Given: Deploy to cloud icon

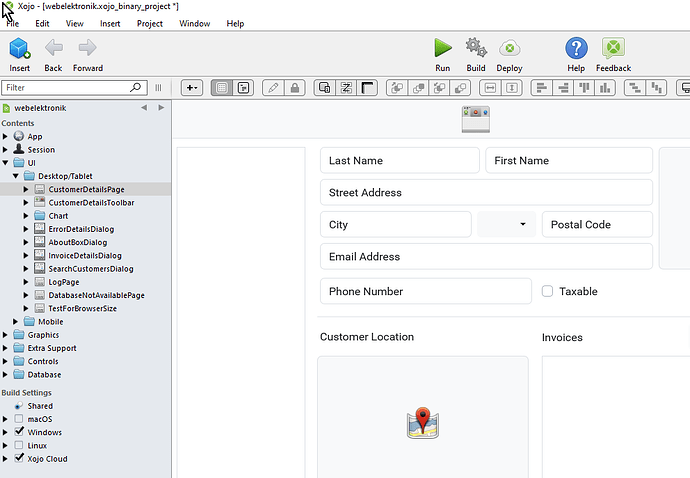Looking at the screenshot, I should tap(510, 48).
